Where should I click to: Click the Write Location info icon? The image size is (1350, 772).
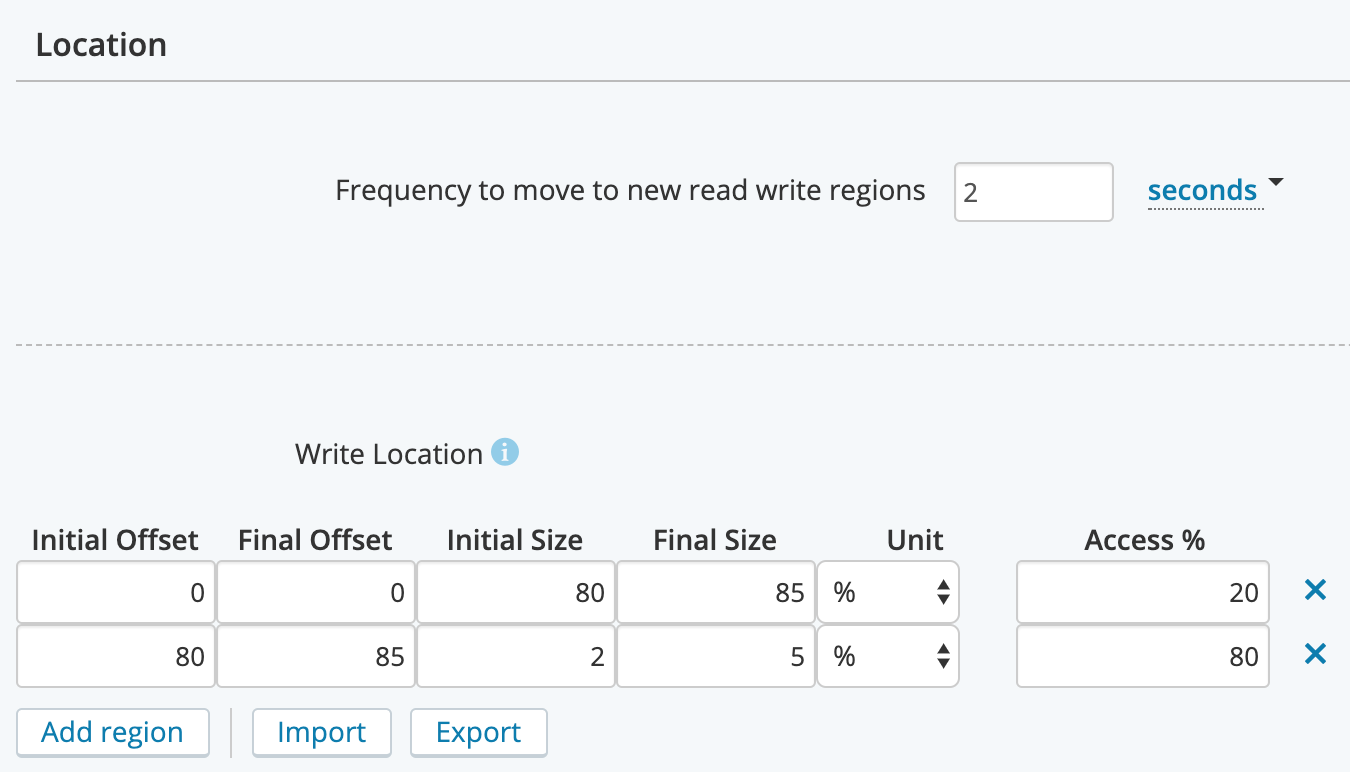pos(505,453)
